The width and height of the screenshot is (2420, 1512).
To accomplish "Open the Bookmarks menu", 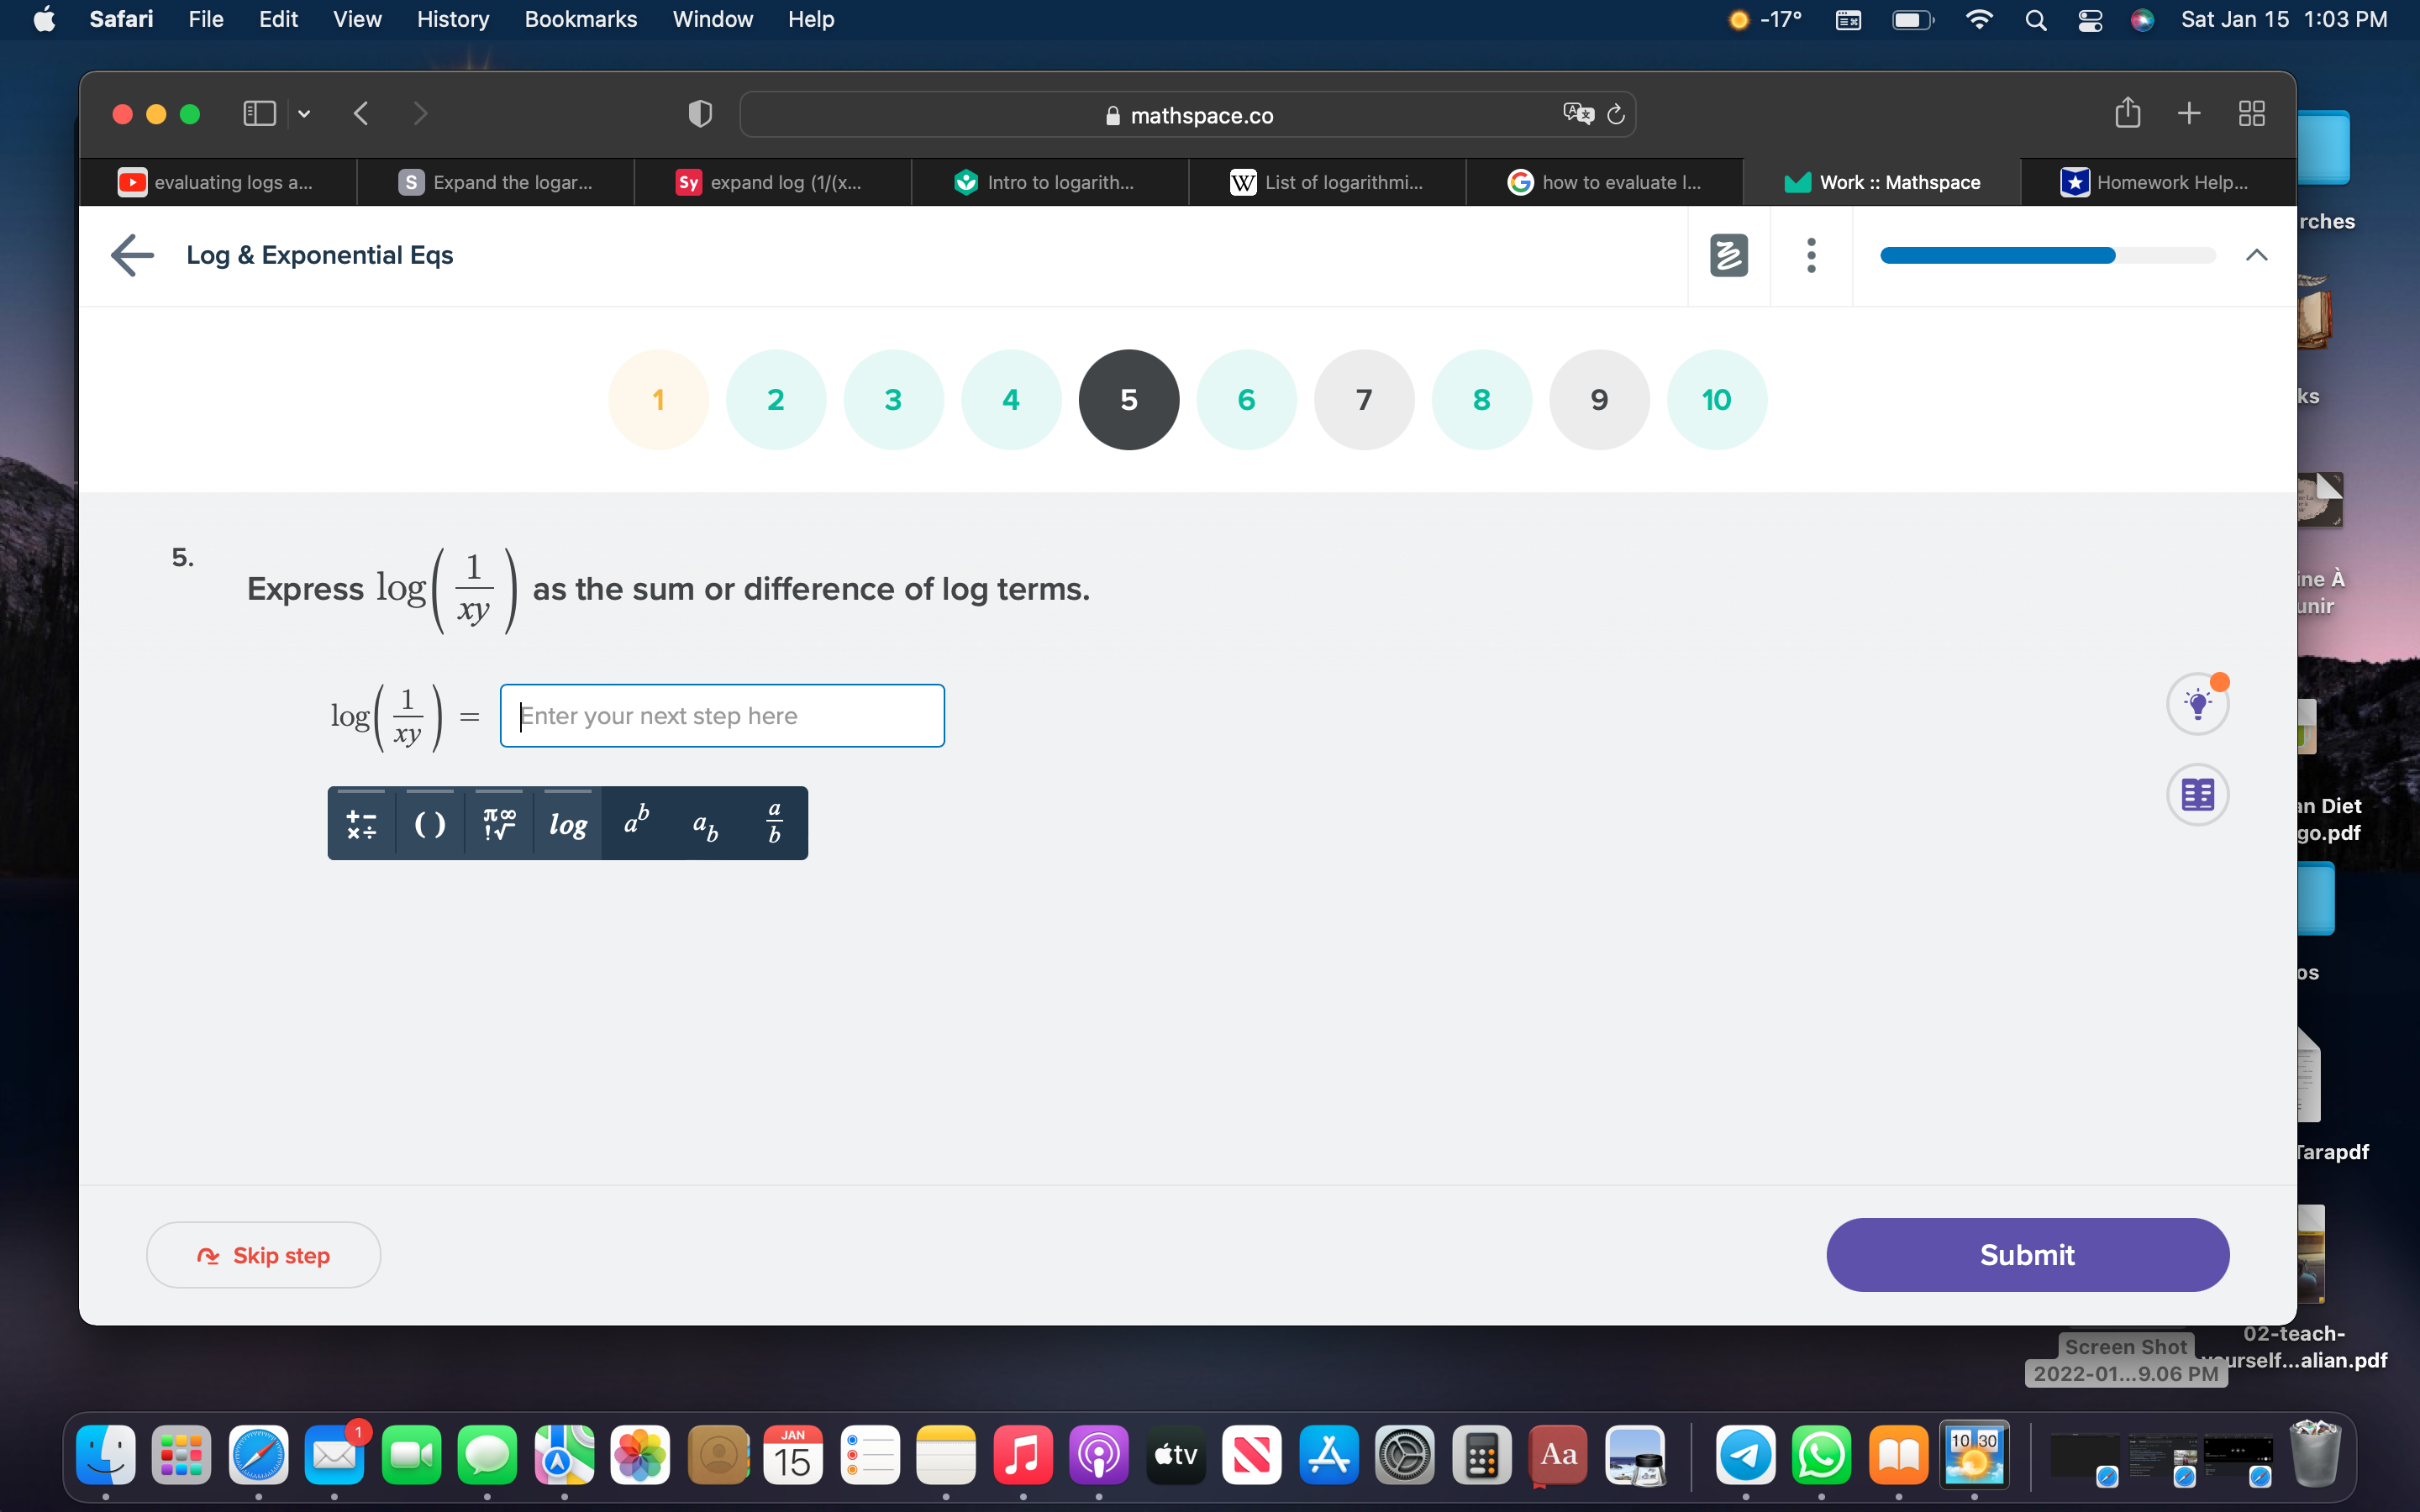I will click(x=581, y=19).
